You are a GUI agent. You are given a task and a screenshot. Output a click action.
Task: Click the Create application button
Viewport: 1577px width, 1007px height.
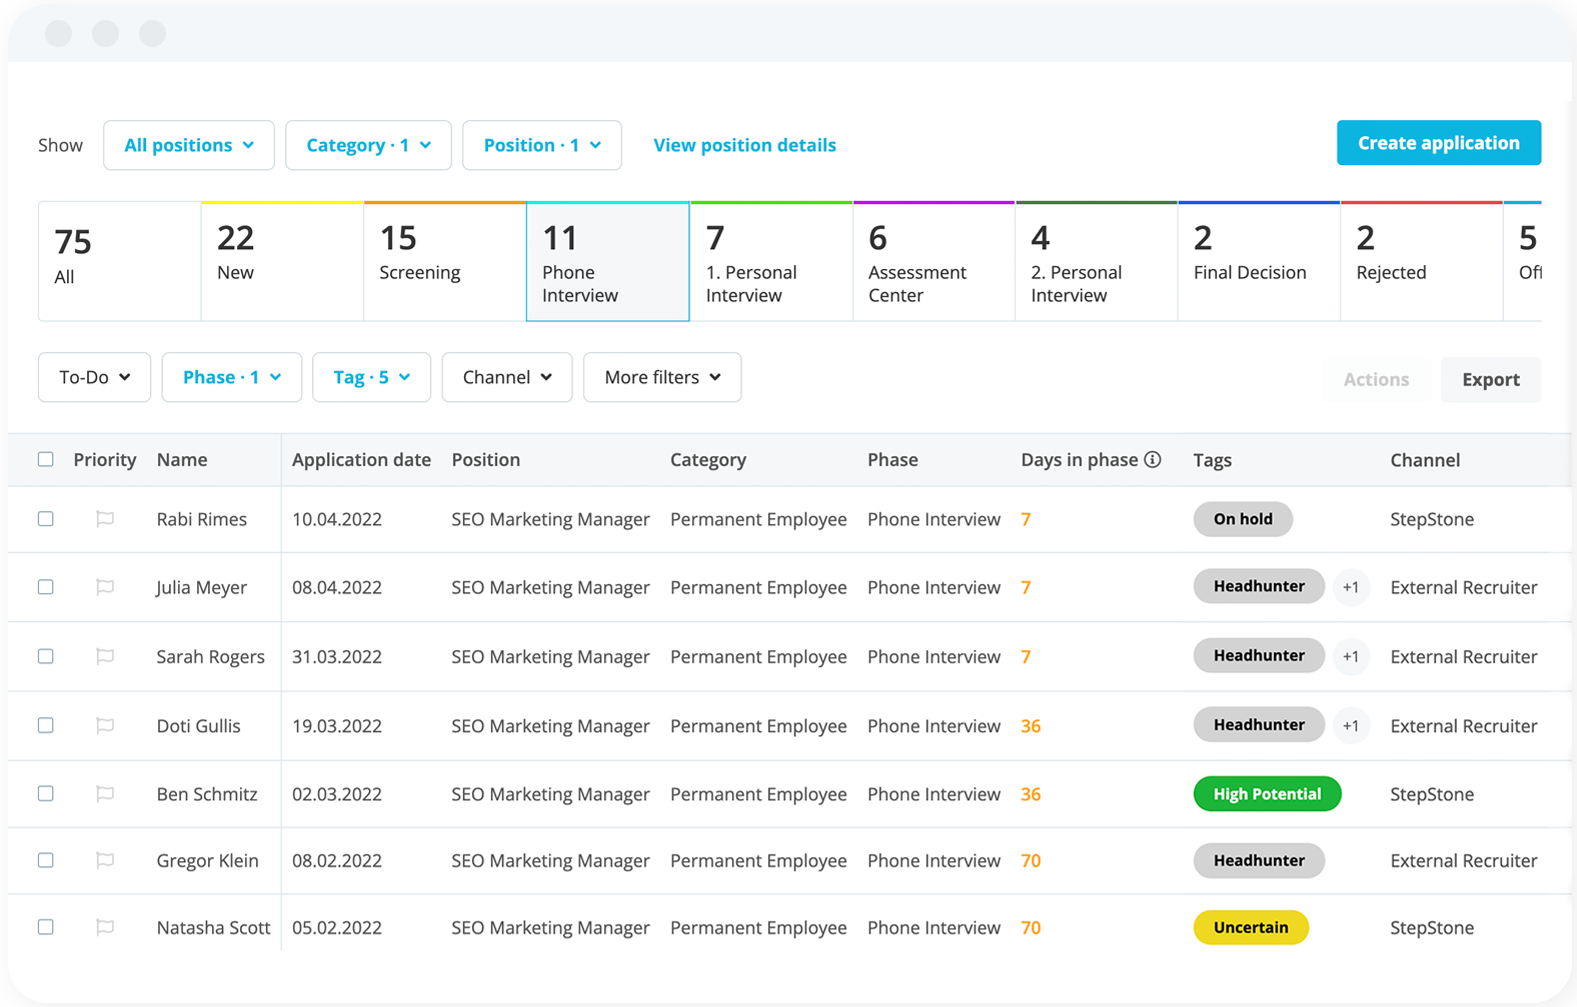tap(1439, 143)
